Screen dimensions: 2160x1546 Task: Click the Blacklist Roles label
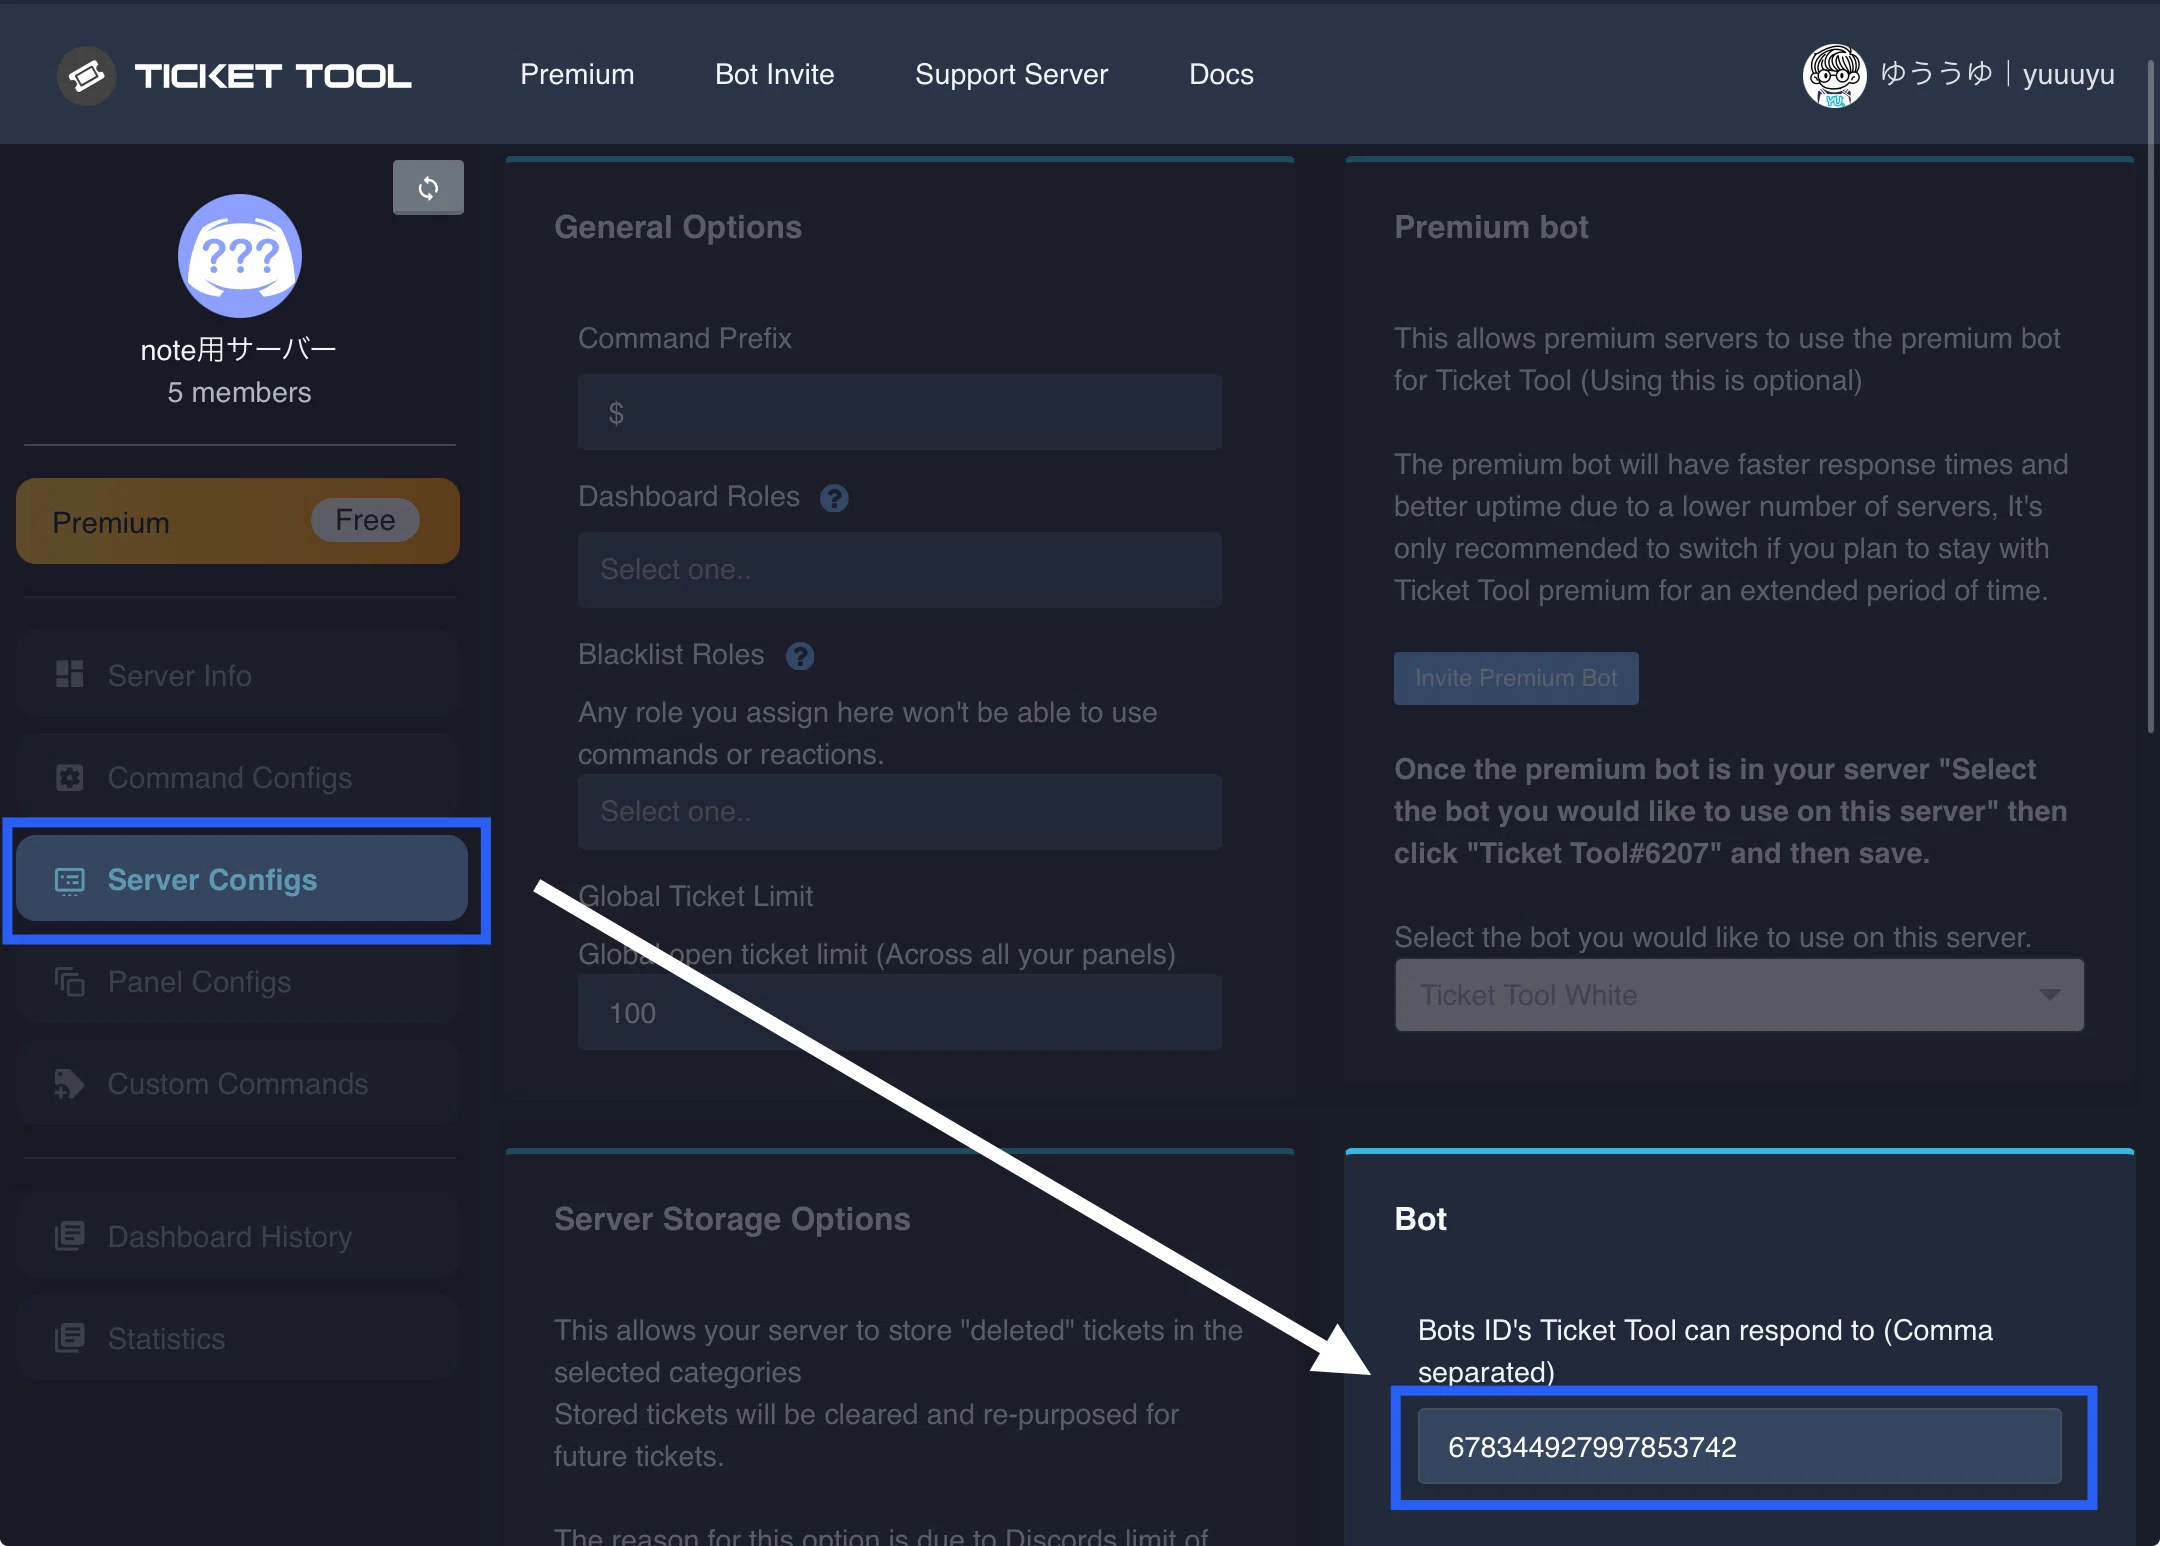671,654
